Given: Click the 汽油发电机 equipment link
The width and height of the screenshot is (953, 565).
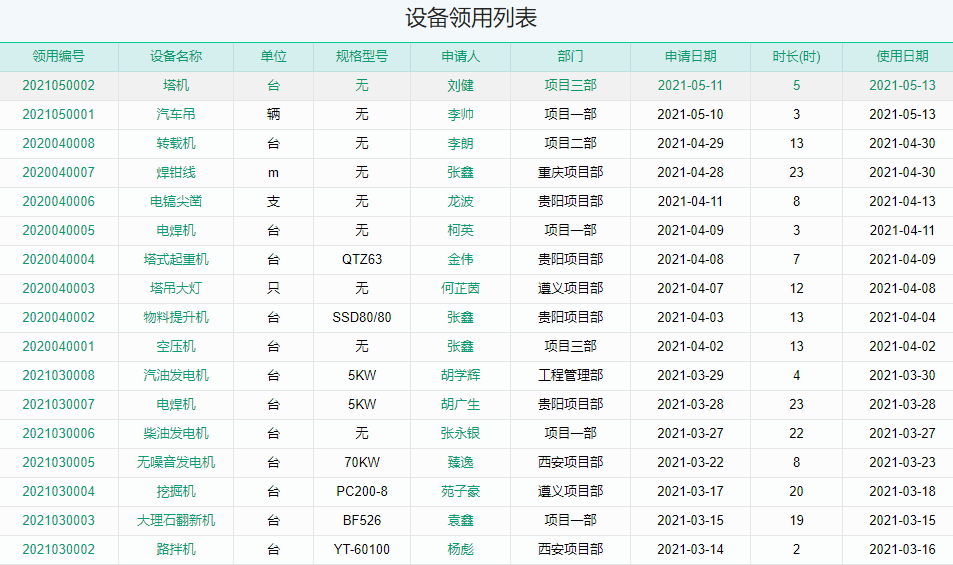Looking at the screenshot, I should (x=176, y=376).
